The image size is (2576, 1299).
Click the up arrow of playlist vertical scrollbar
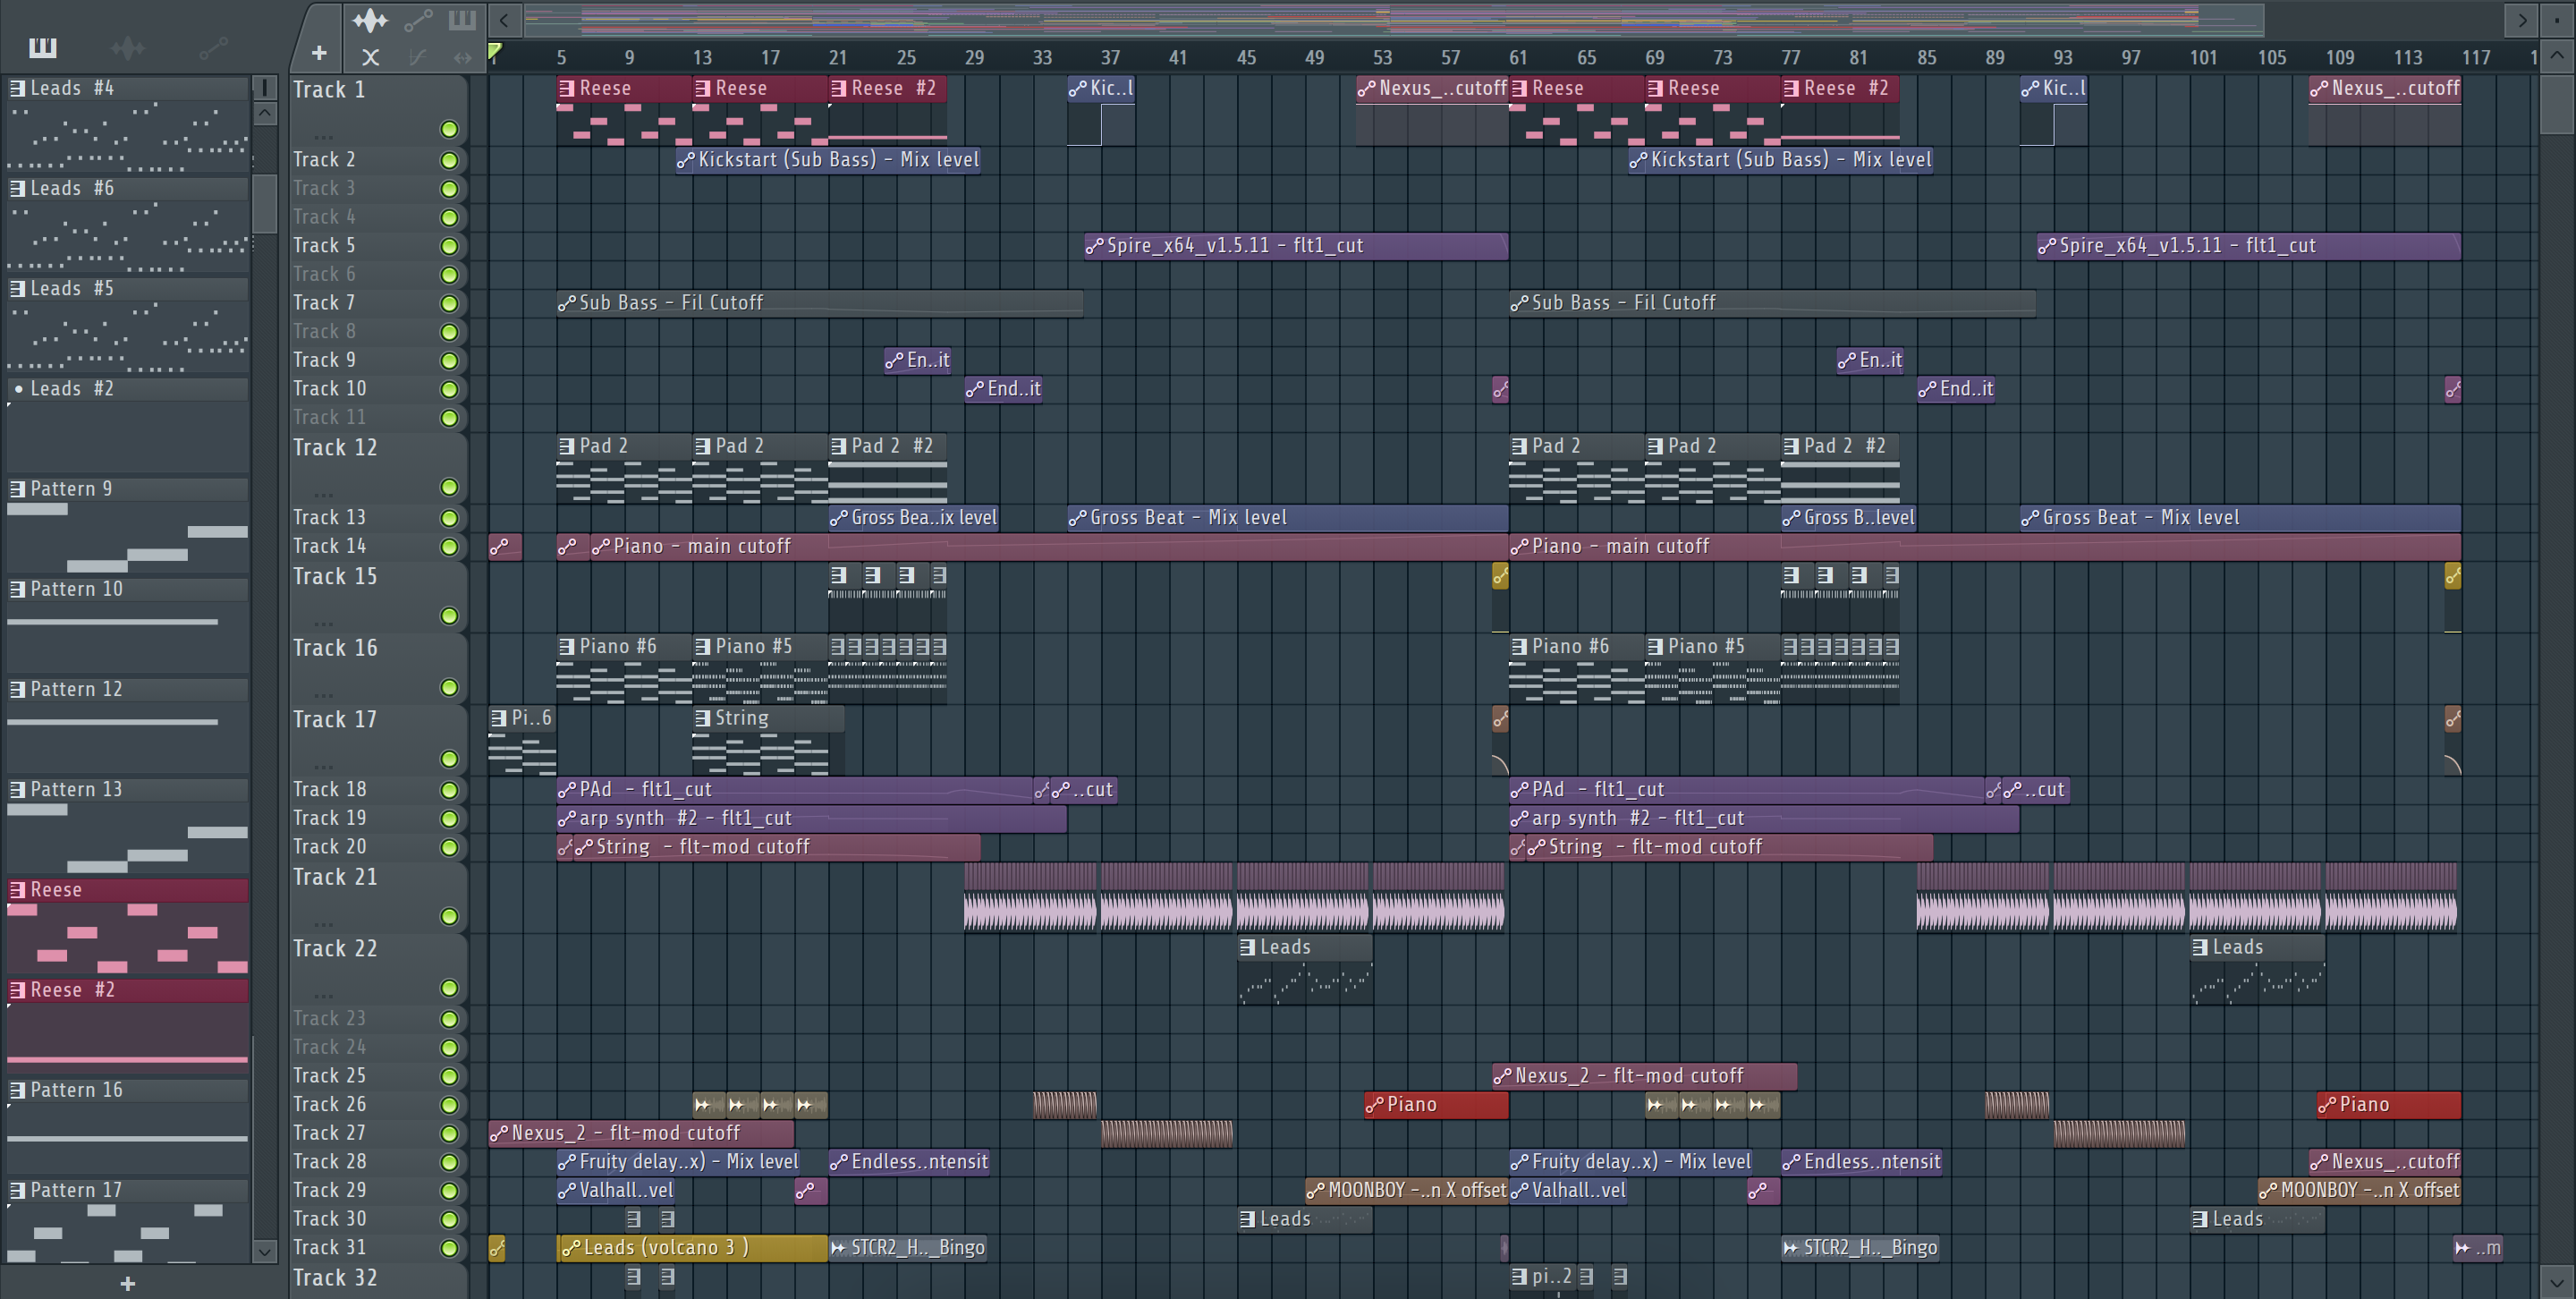tap(2557, 56)
